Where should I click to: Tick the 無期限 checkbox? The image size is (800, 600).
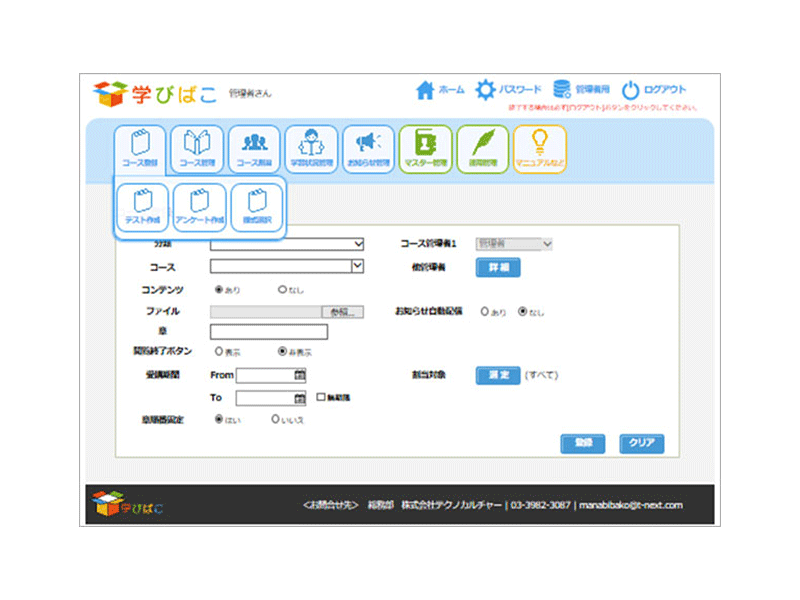tap(321, 397)
